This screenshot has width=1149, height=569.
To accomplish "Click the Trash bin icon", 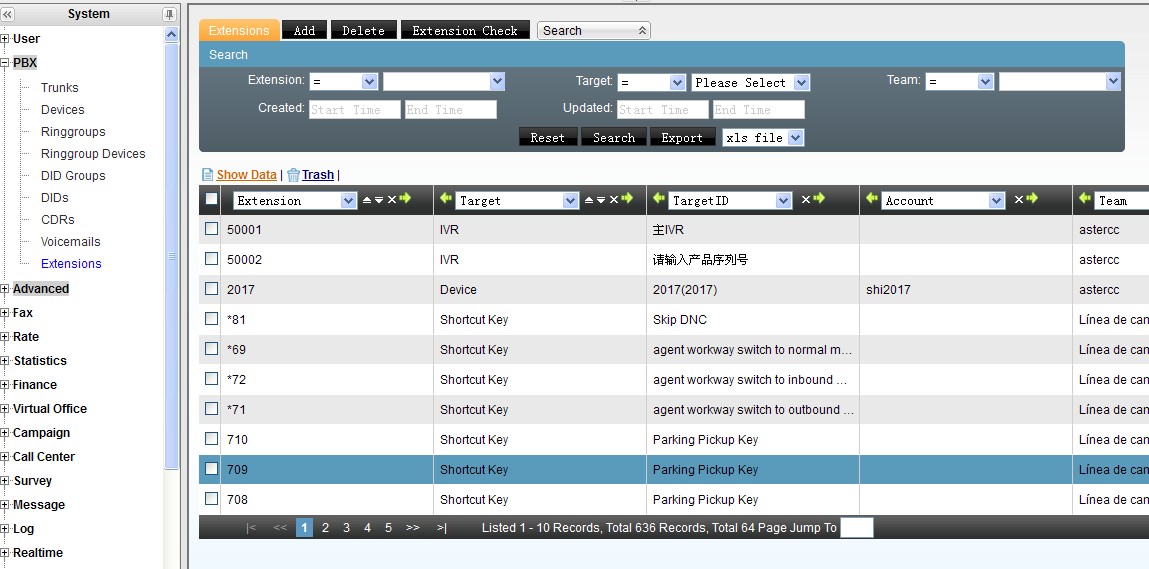I will [293, 175].
